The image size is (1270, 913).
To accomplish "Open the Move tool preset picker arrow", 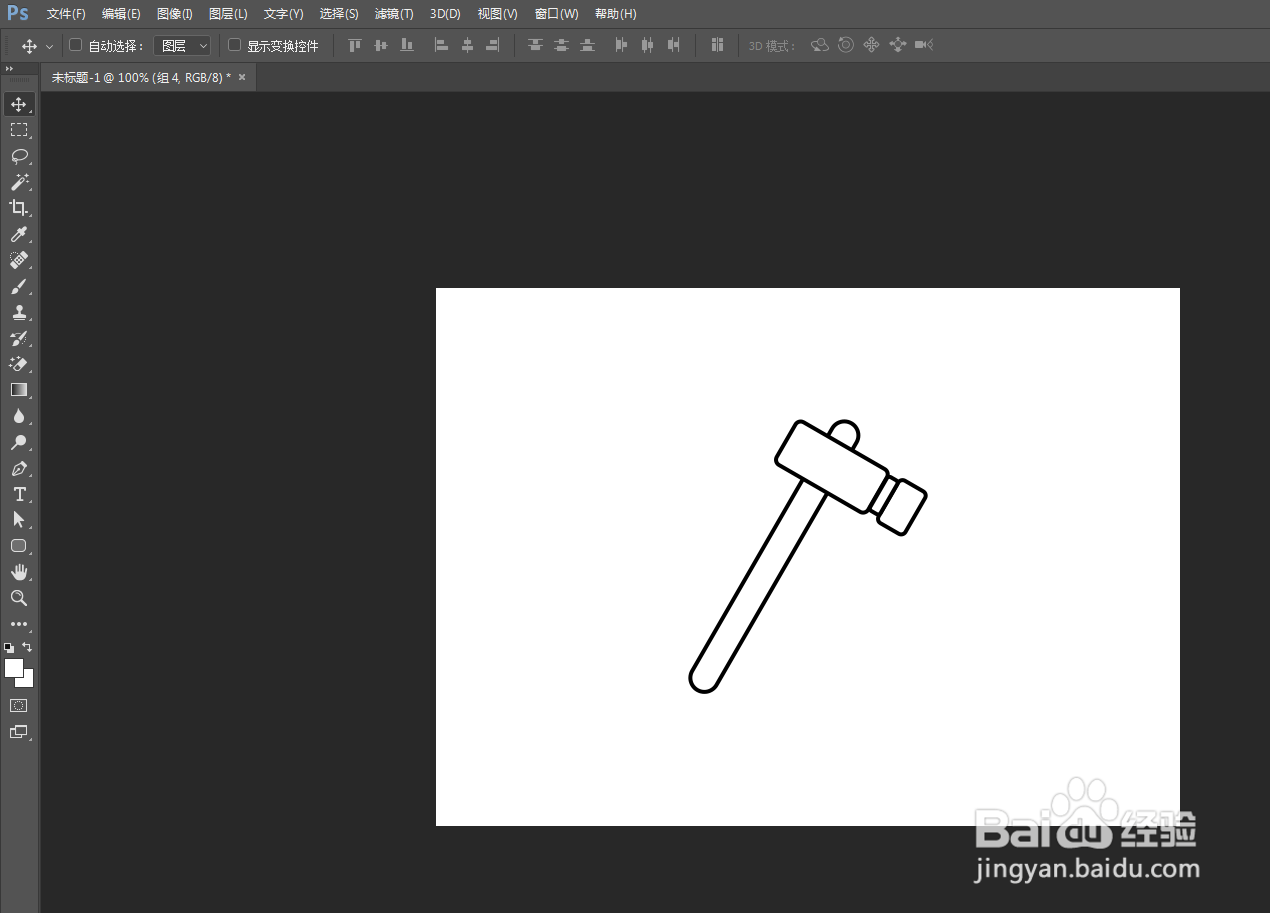I will point(49,46).
